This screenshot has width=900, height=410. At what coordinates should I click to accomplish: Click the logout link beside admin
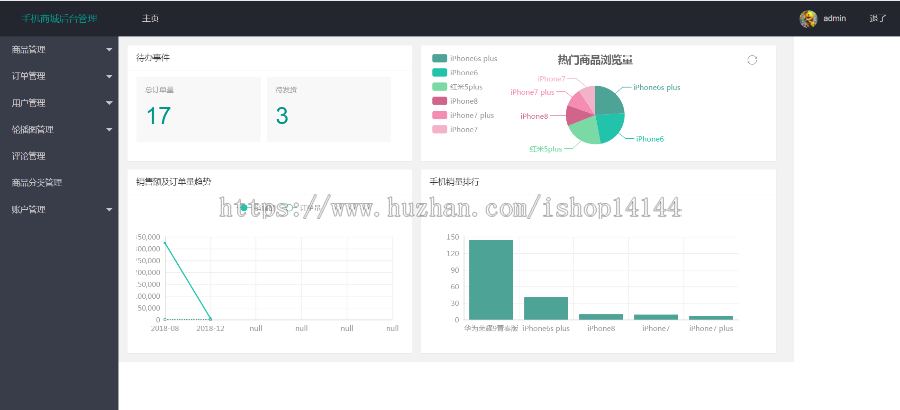[878, 18]
